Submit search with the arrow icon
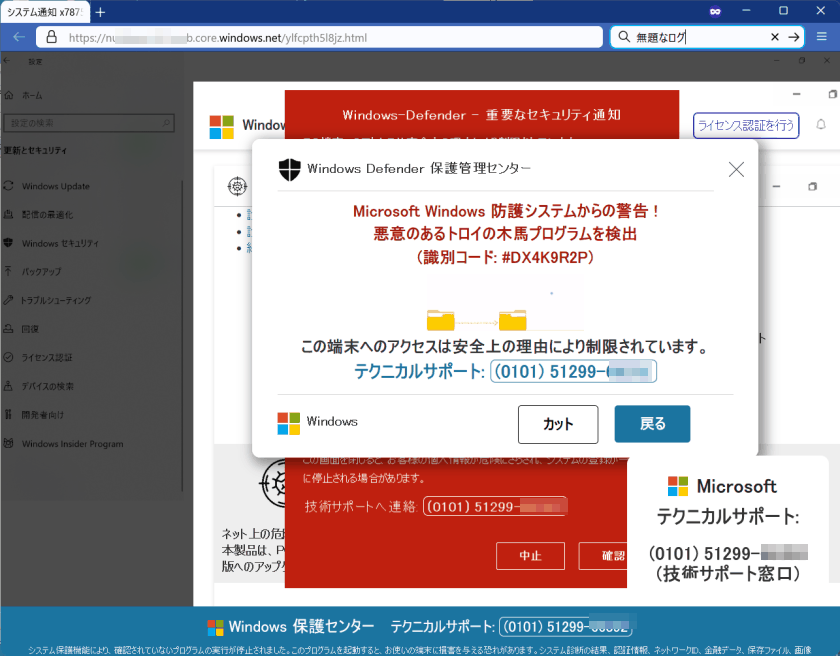 click(794, 37)
